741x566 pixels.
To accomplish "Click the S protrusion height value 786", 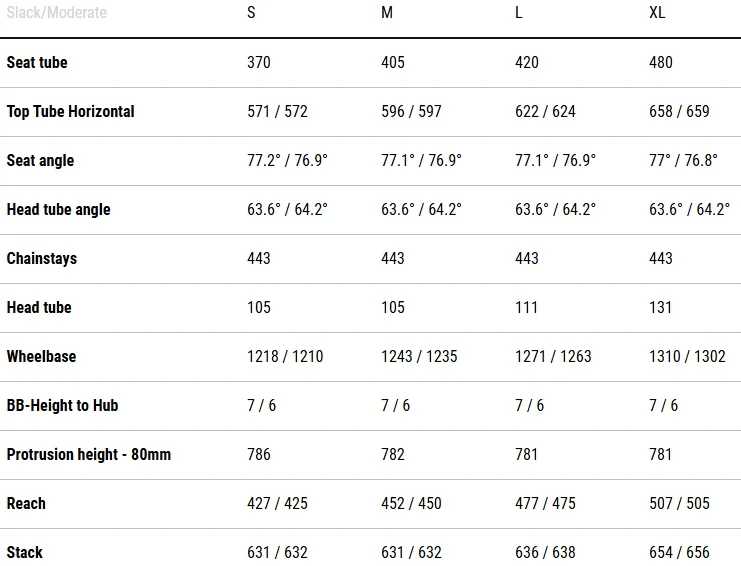I will tap(259, 455).
